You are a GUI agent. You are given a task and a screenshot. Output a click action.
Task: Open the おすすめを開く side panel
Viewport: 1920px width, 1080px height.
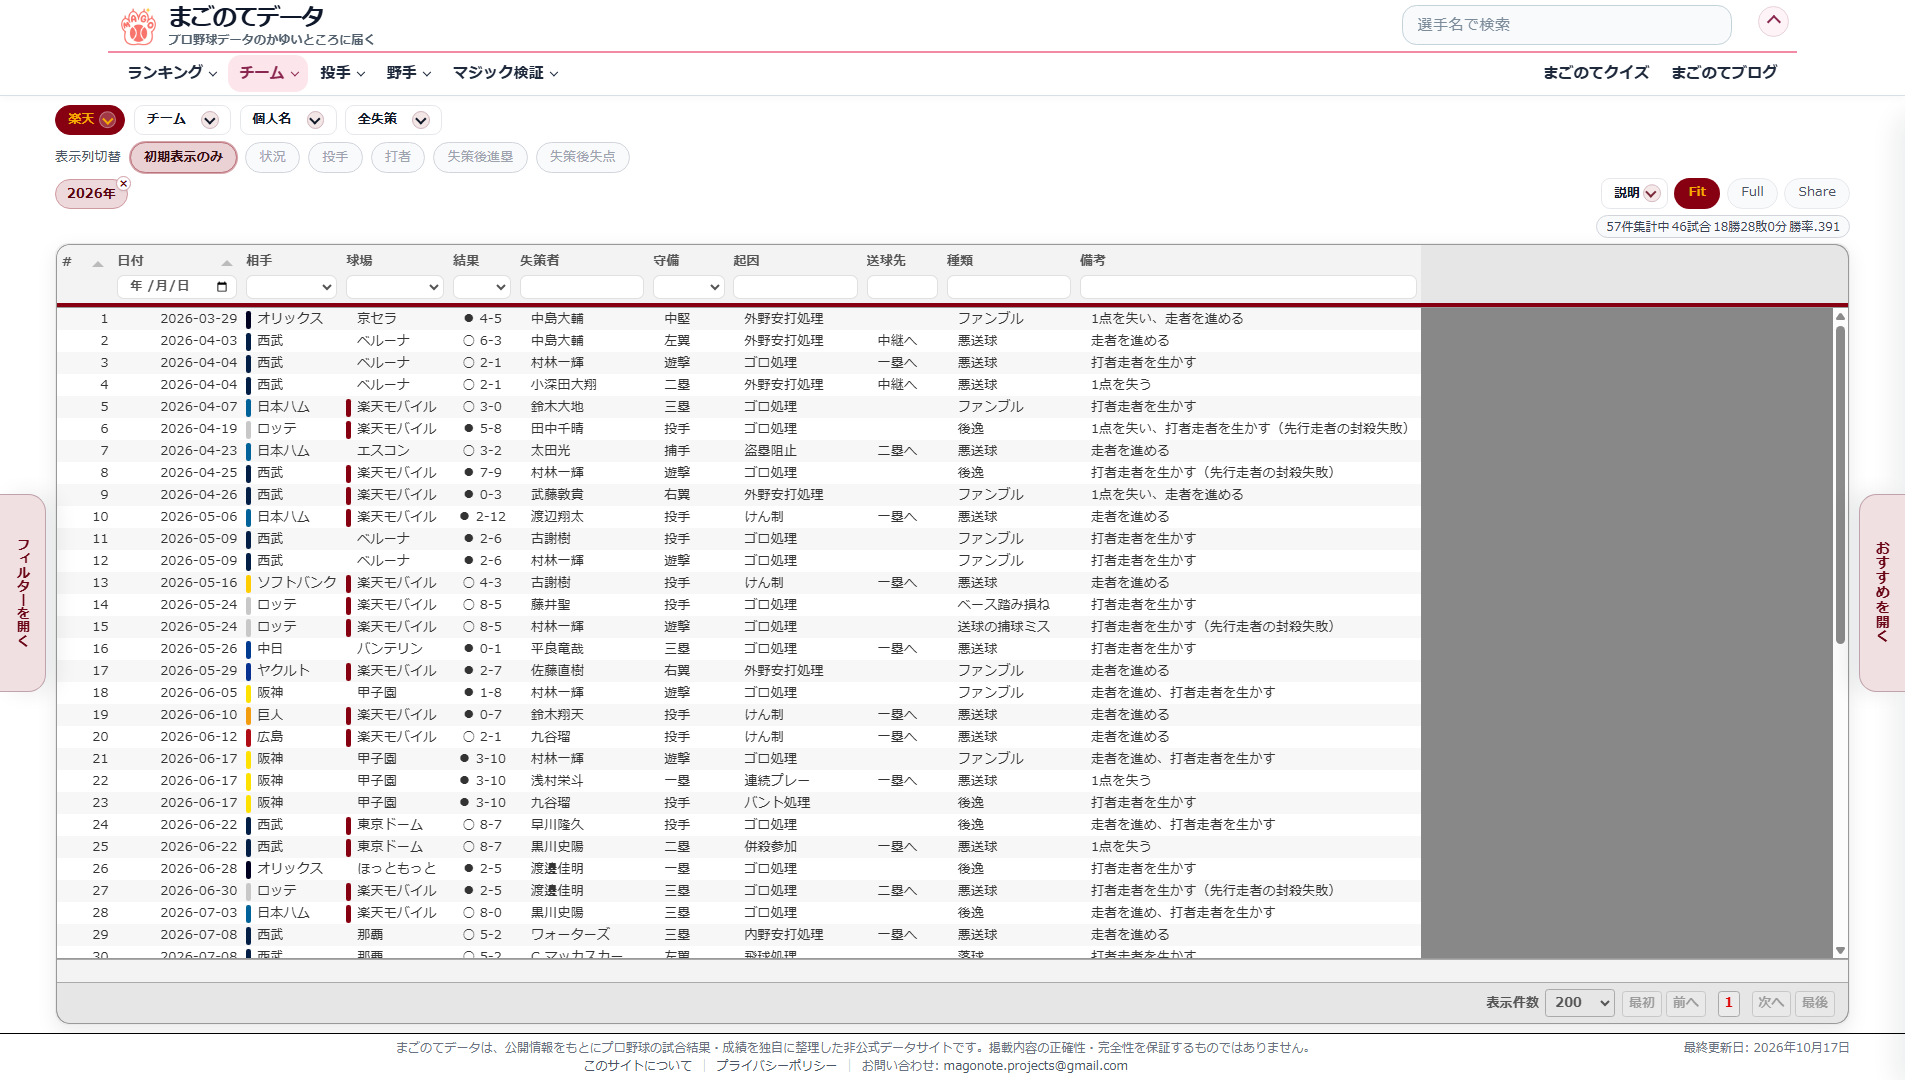click(x=1883, y=593)
